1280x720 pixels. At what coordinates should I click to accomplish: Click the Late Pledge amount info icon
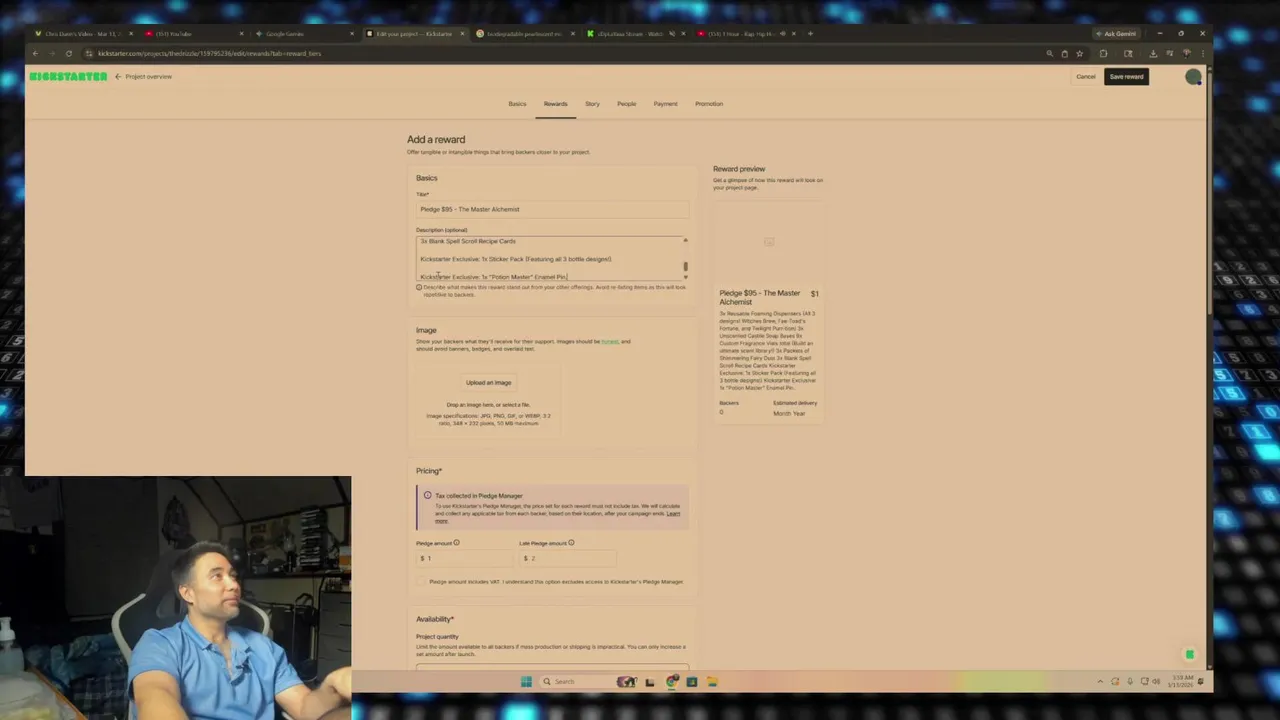click(571, 543)
